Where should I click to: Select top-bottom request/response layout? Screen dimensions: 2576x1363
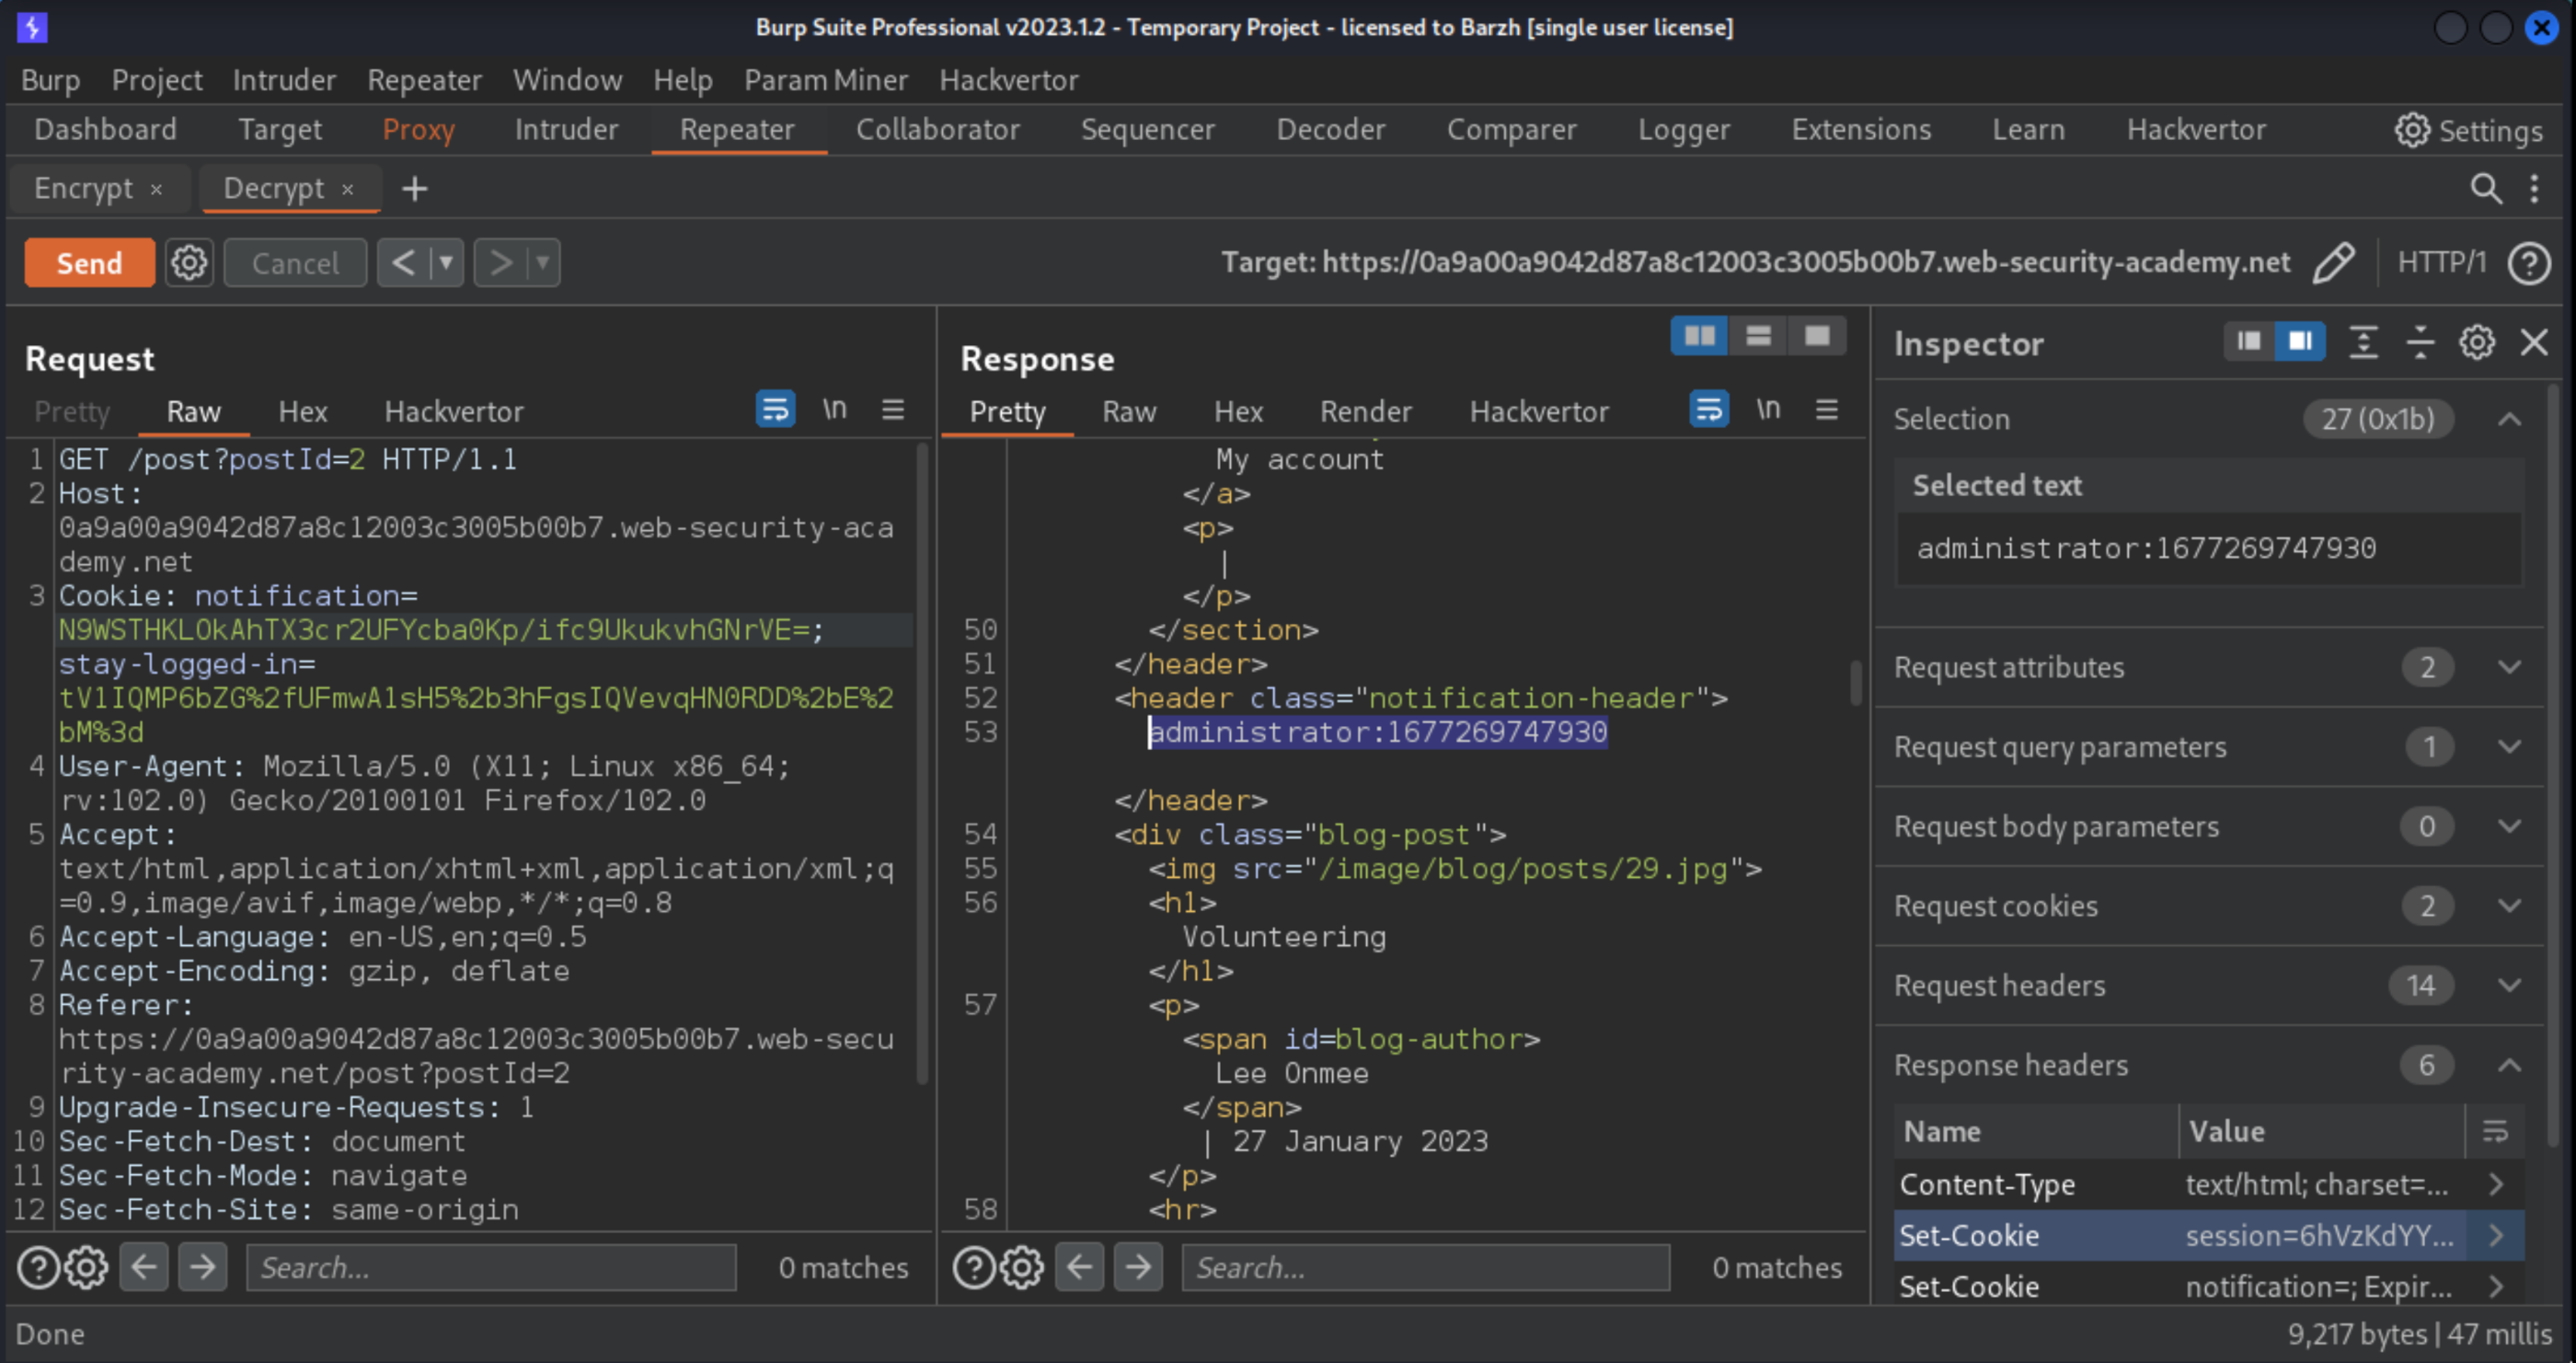[1758, 335]
